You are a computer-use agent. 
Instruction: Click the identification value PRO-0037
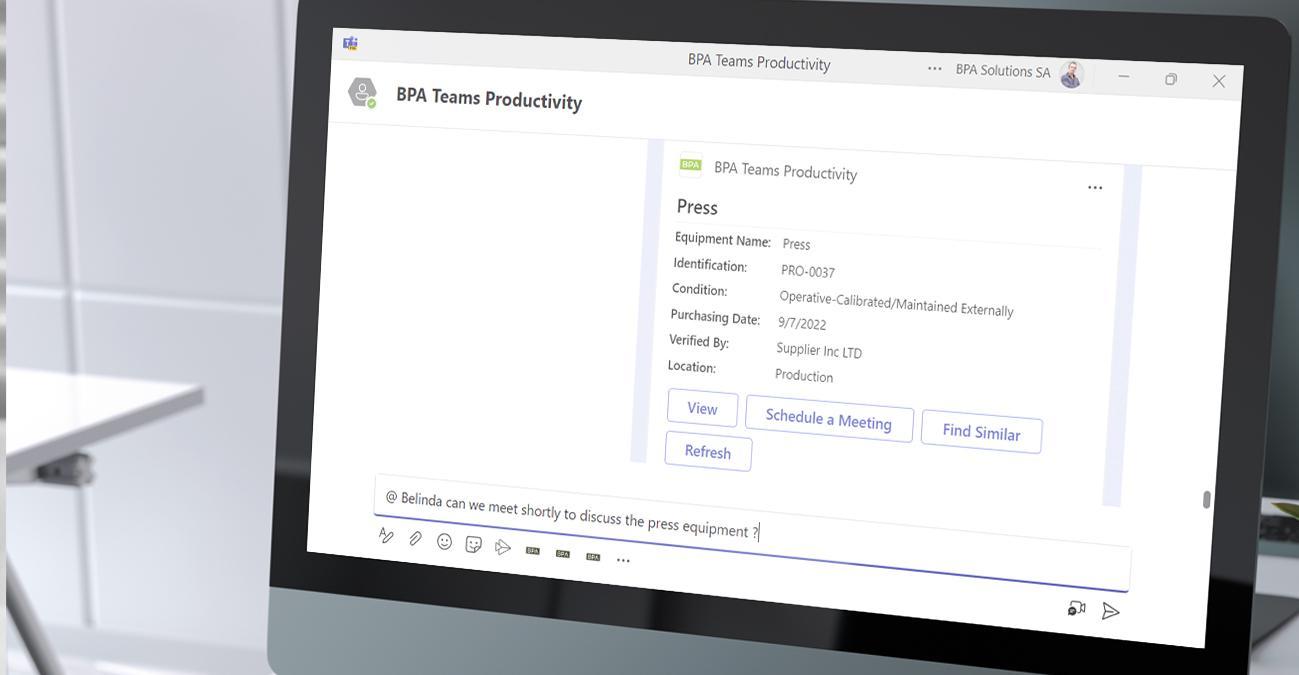tap(808, 271)
